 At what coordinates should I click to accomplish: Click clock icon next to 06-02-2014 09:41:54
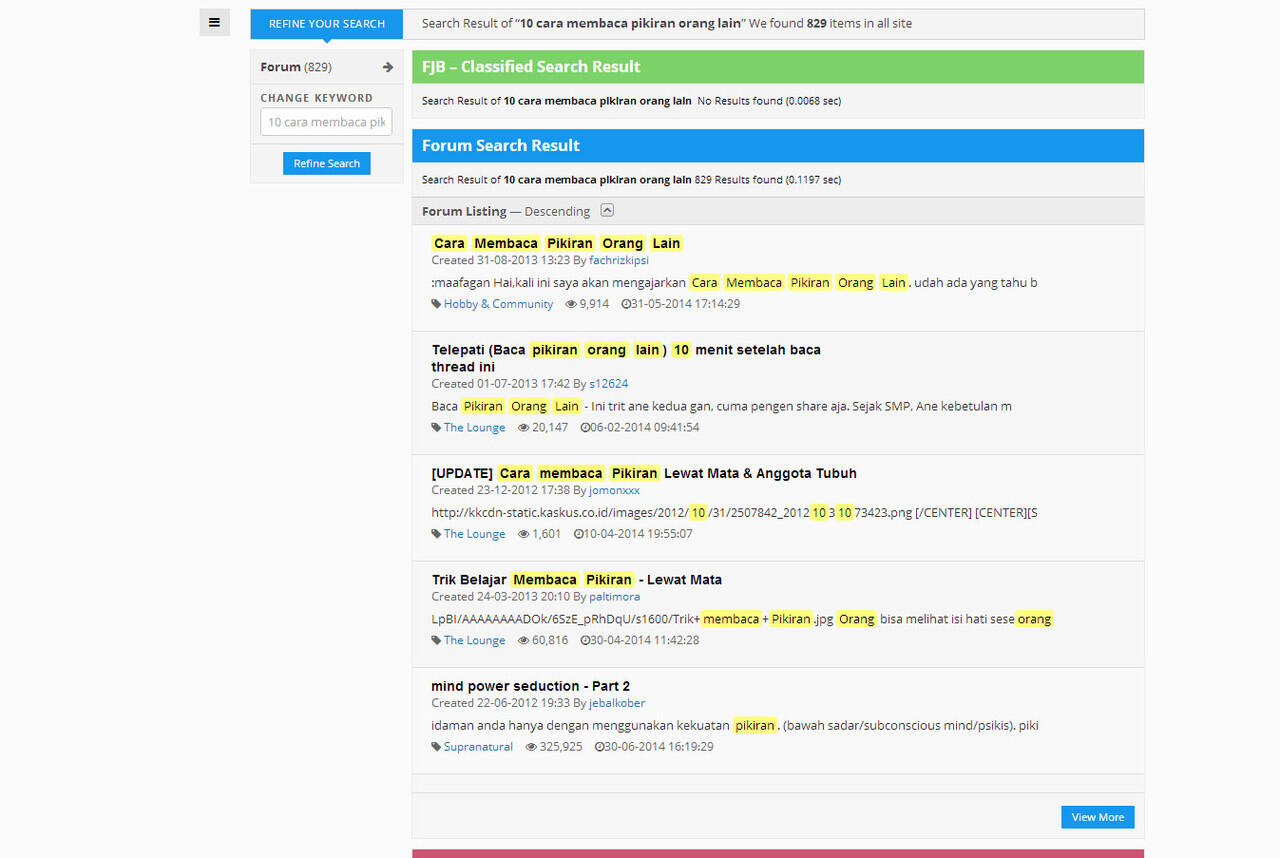pos(585,428)
